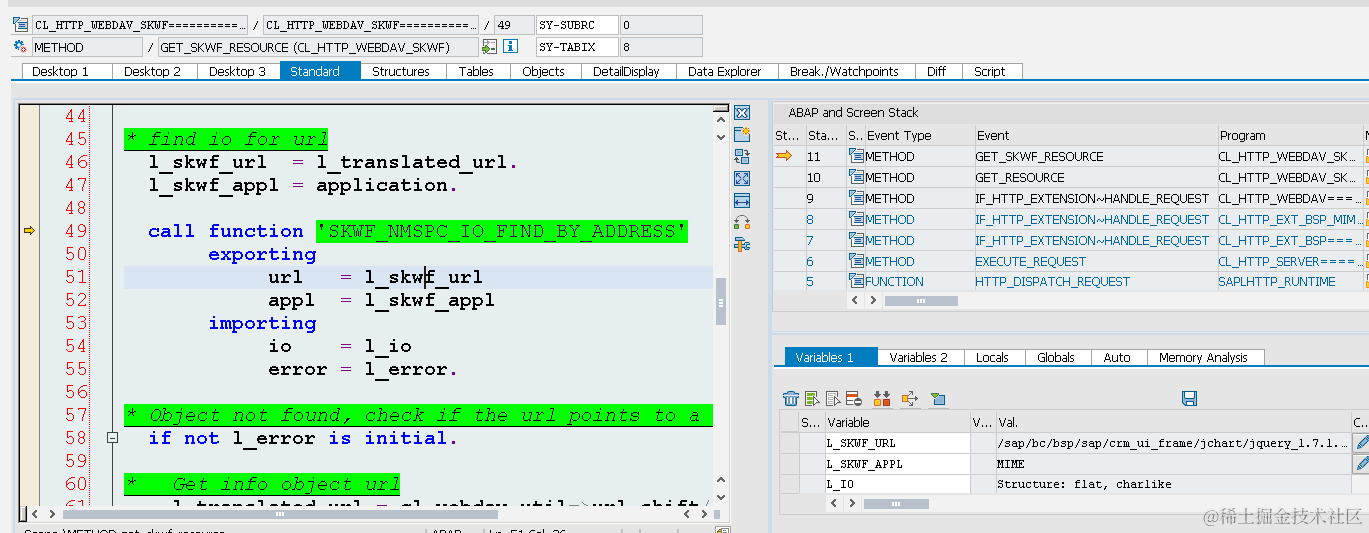This screenshot has width=1369, height=533.
Task: Click the program document icon before first header field
Action: pyautogui.click(x=21, y=25)
